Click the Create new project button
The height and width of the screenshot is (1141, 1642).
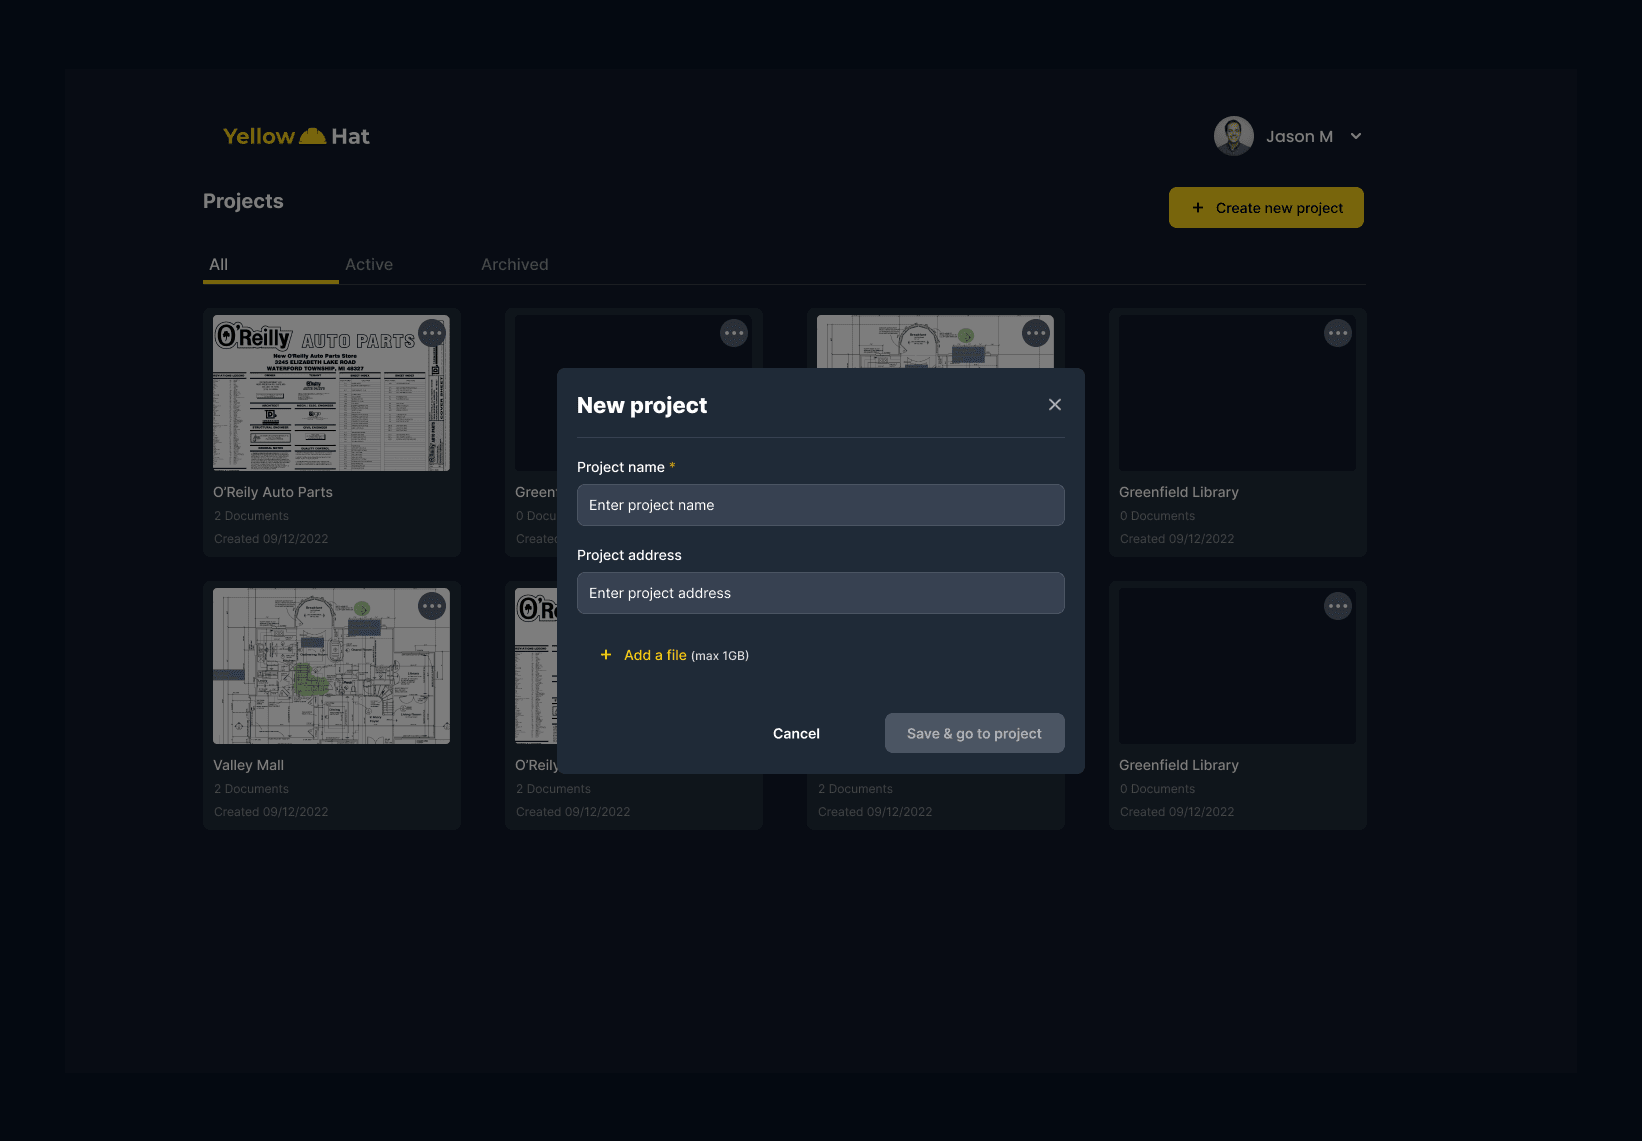pyautogui.click(x=1266, y=208)
